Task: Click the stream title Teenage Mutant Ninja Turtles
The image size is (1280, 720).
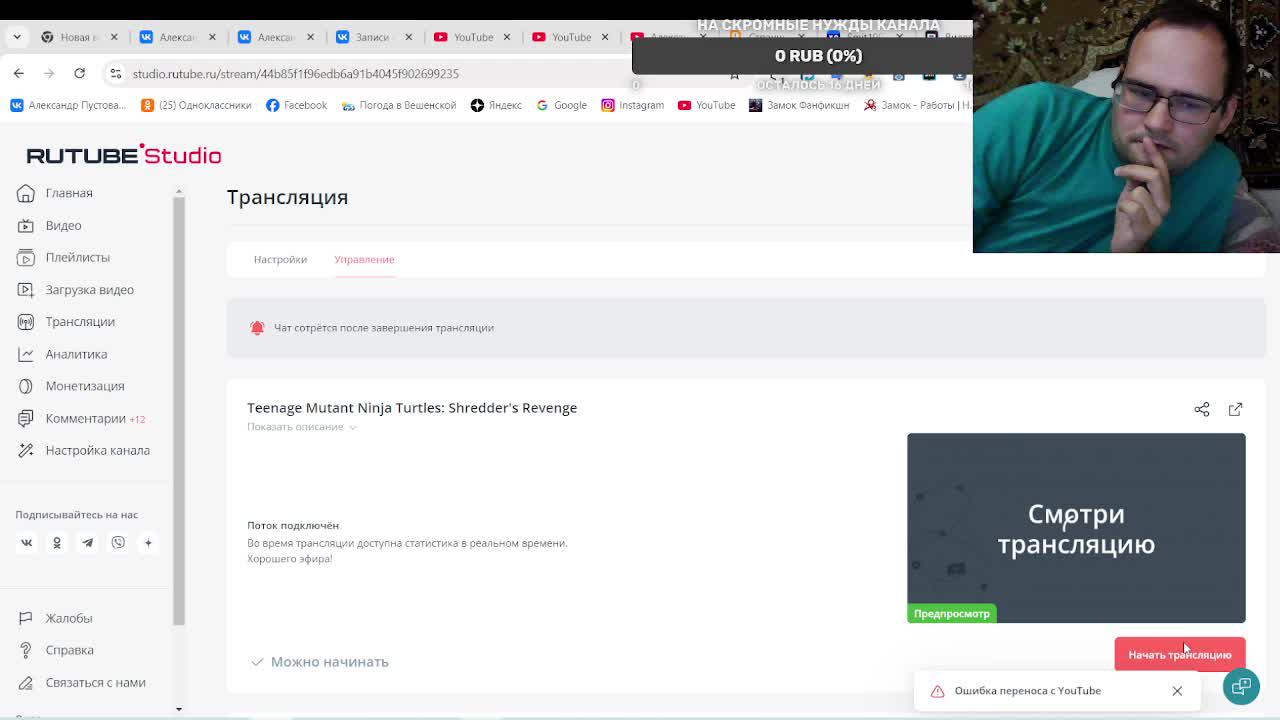Action: pos(412,408)
